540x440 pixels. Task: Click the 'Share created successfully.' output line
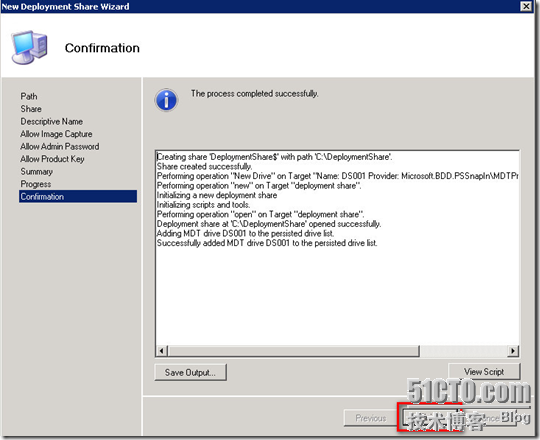(205, 167)
